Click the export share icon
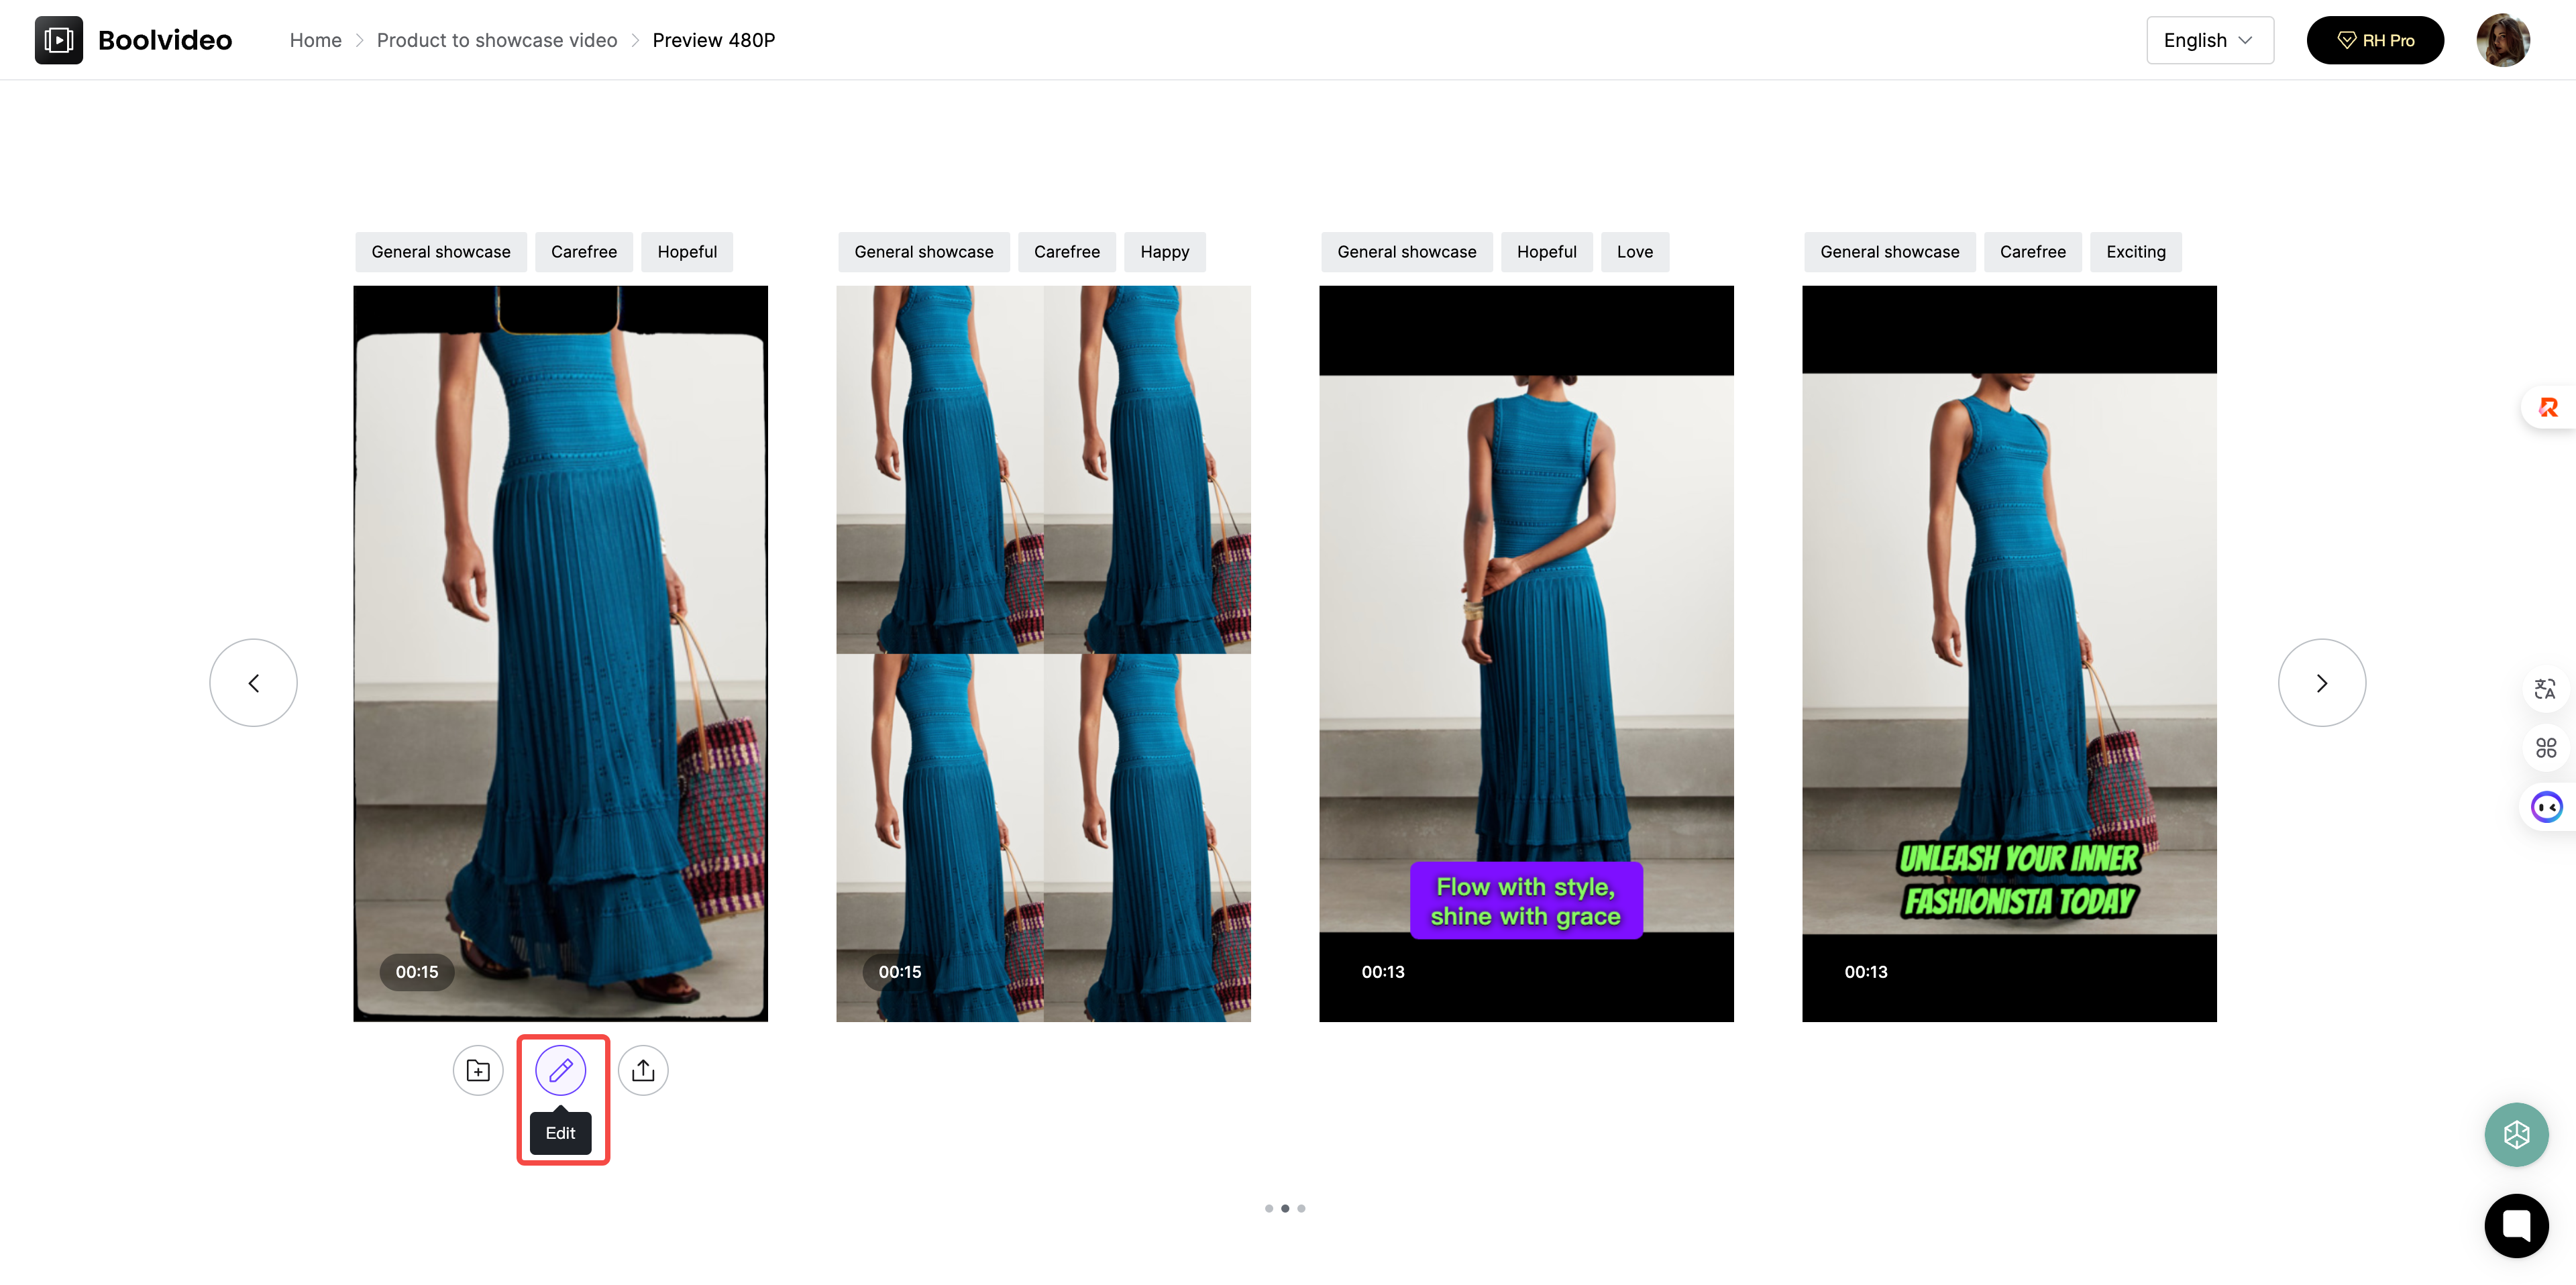Screen dimensions: 2576x1285 pos(643,1071)
